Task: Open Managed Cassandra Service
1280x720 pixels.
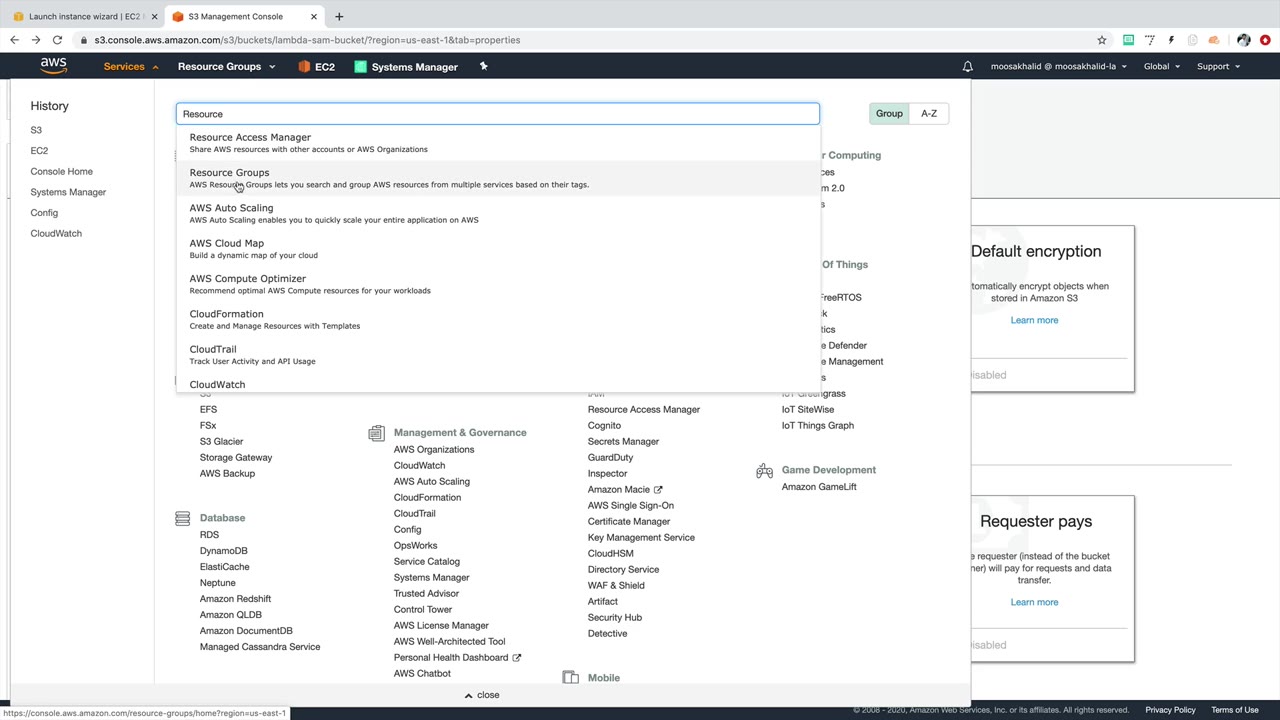Action: point(260,647)
